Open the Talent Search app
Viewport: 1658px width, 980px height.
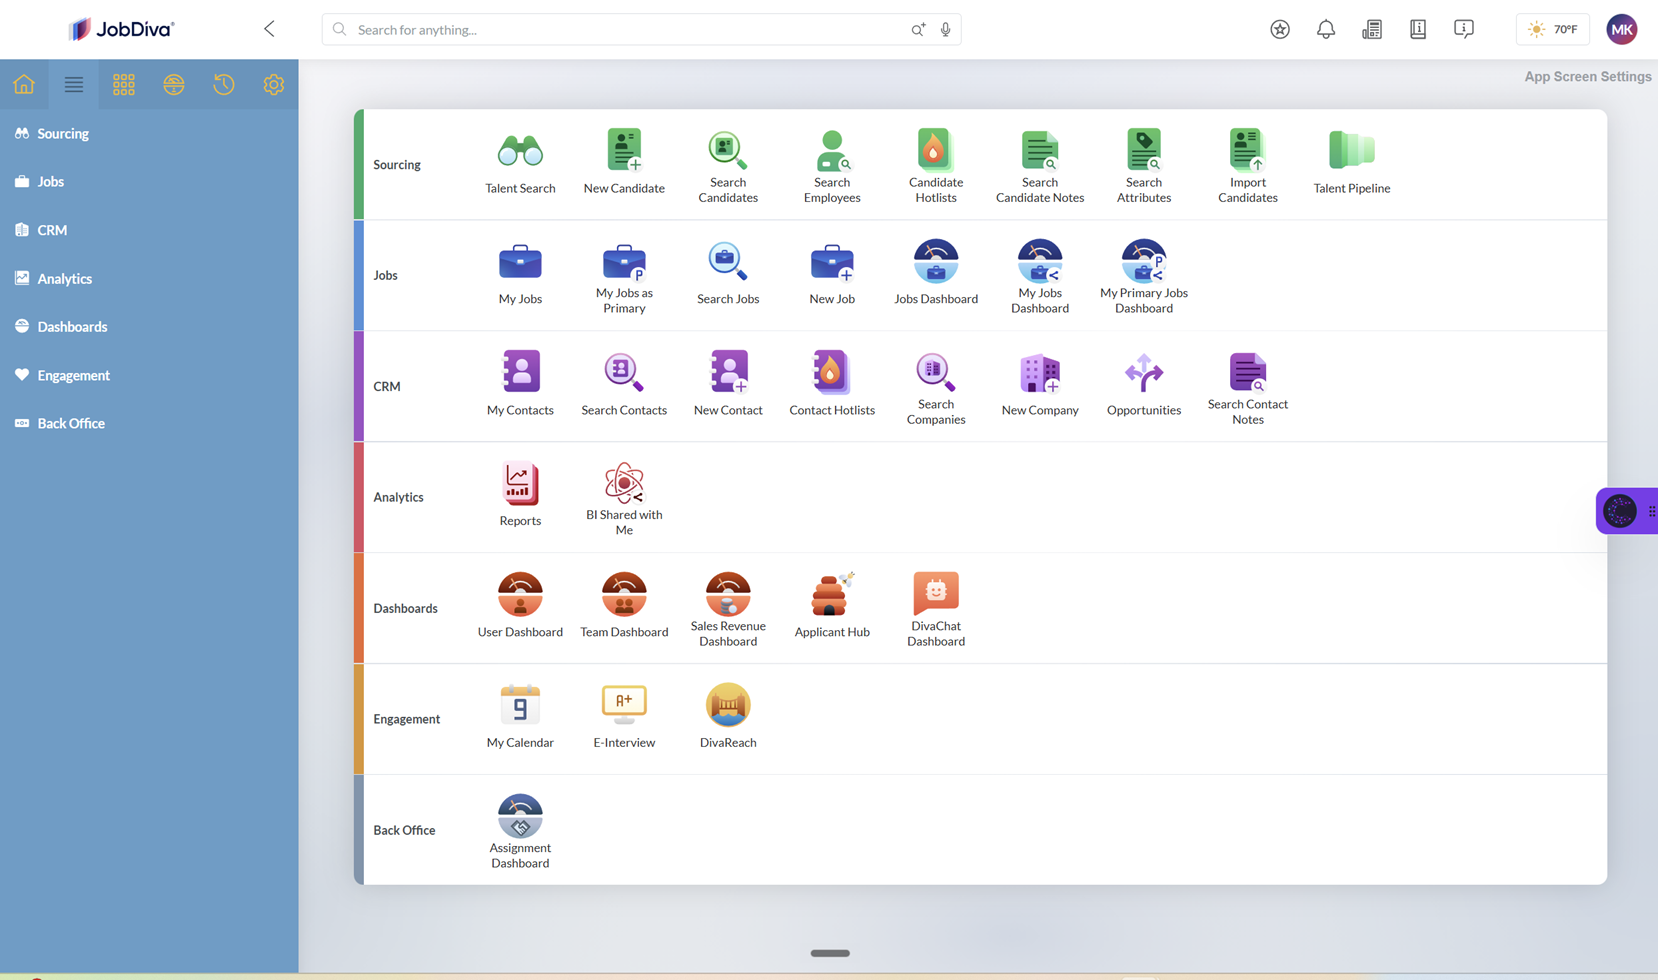(520, 163)
